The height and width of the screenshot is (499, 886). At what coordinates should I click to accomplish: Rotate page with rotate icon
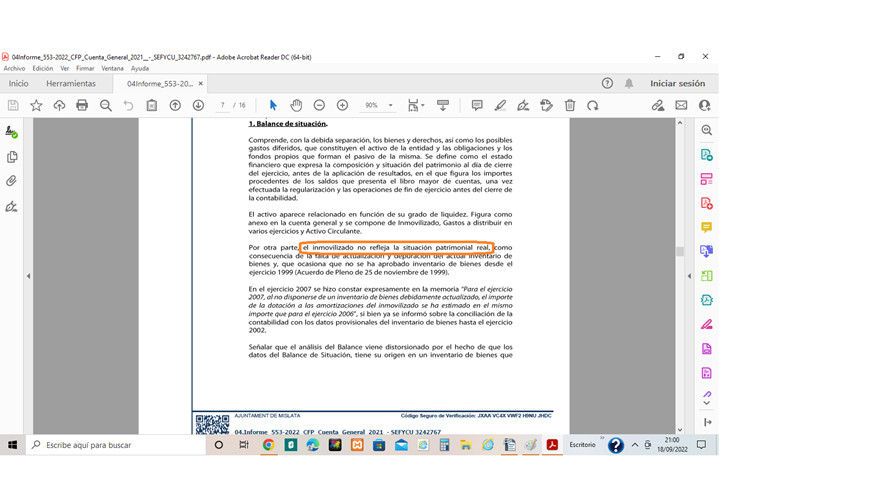pos(592,105)
